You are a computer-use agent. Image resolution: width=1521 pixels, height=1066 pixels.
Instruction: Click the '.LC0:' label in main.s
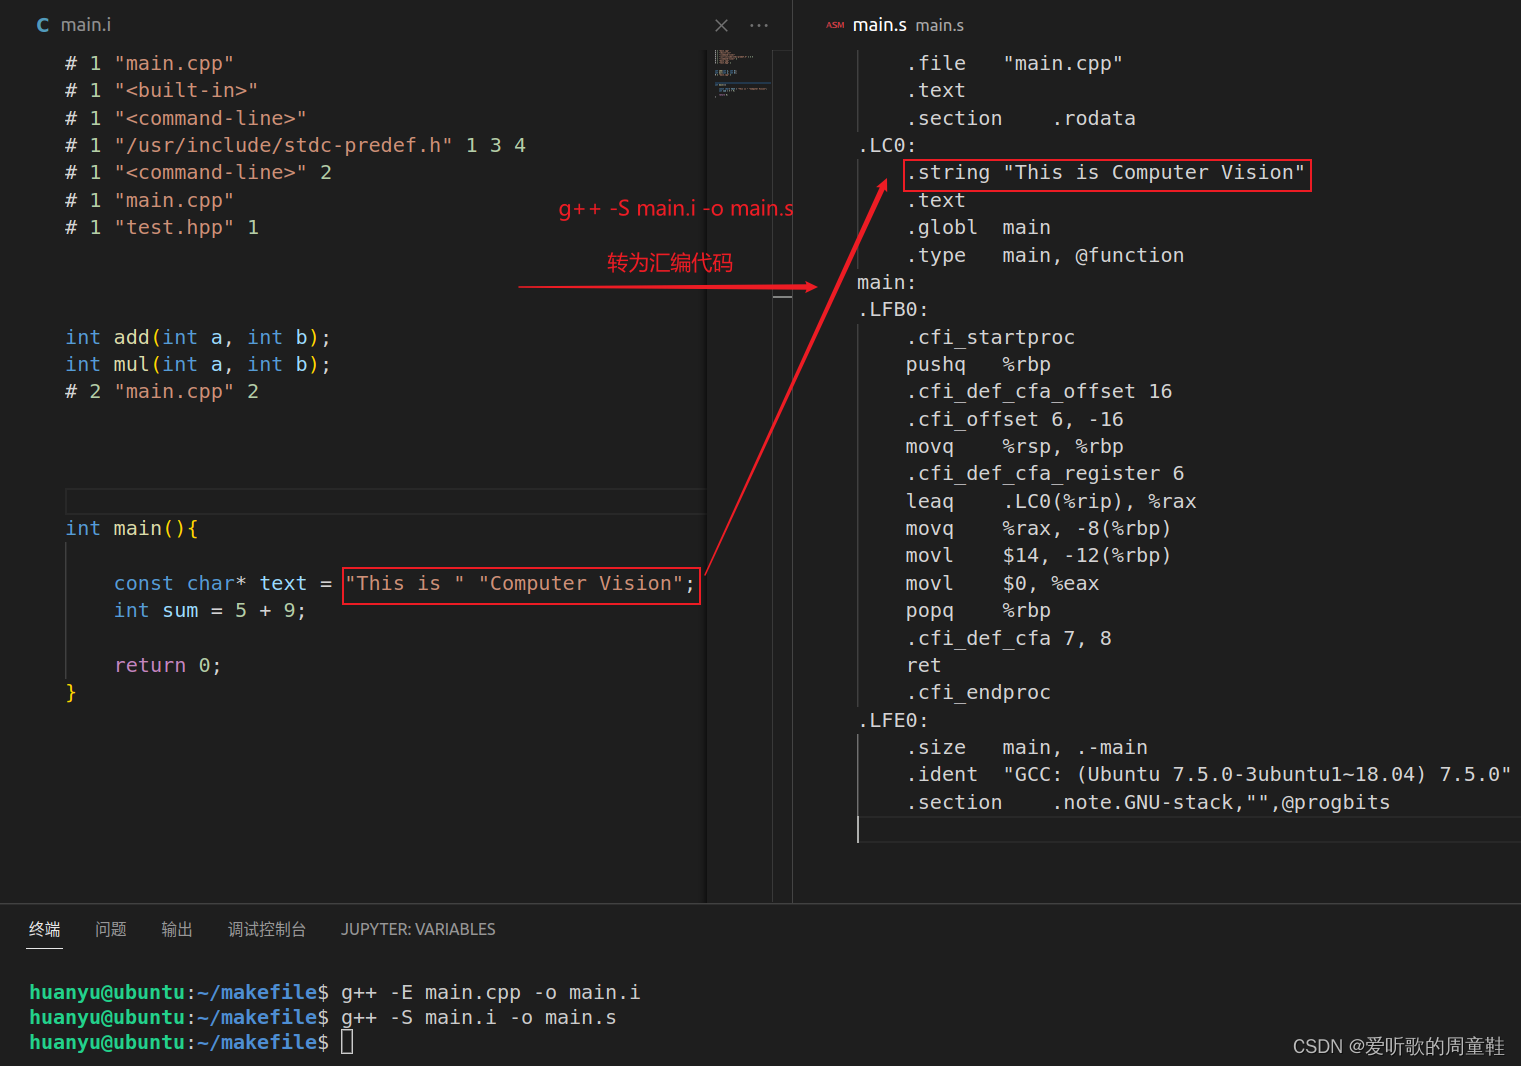coord(887,145)
